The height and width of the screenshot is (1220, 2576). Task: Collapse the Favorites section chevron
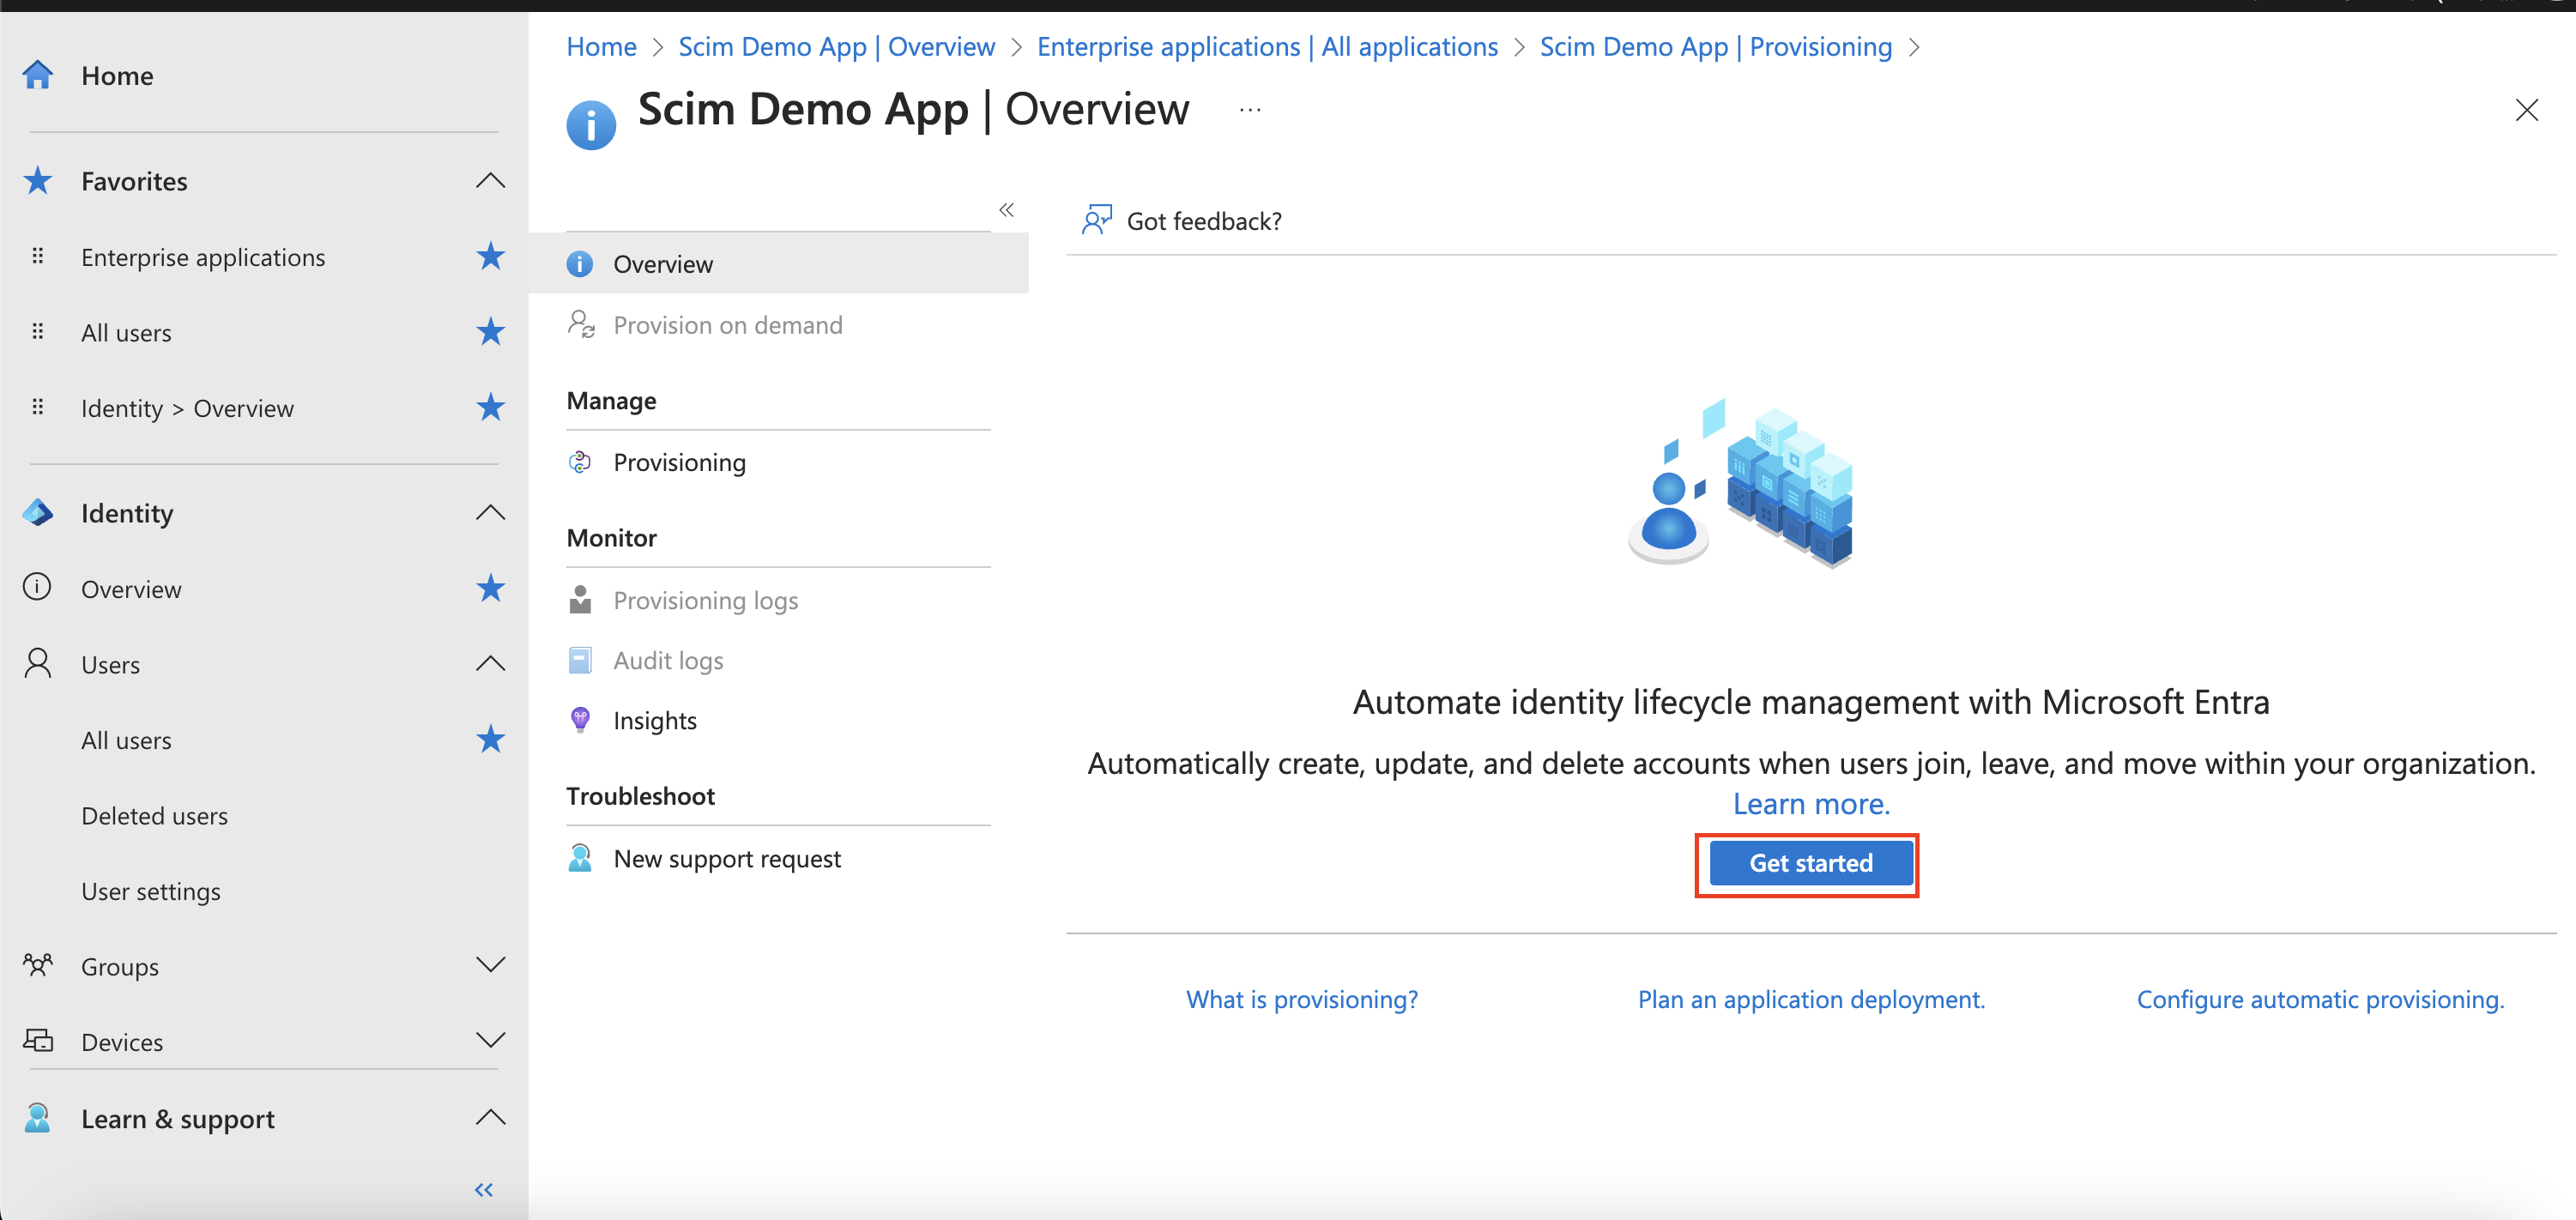point(490,181)
